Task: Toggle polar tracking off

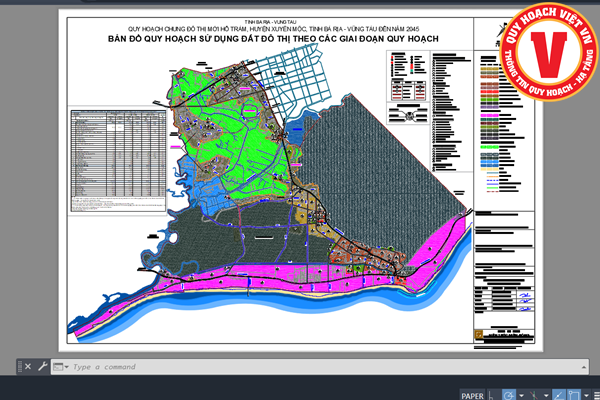Action: tap(510, 393)
